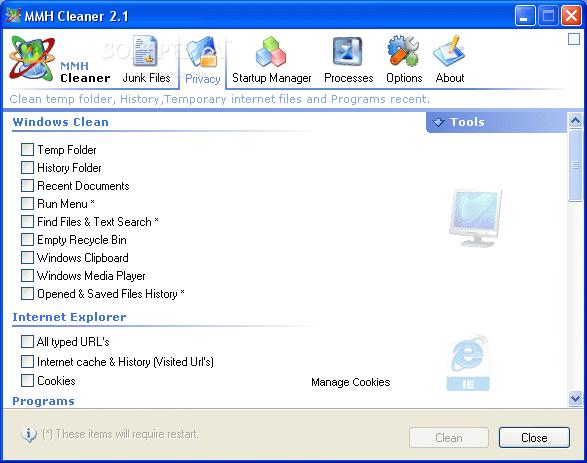The image size is (587, 463).
Task: Click the Clean button
Action: click(448, 438)
